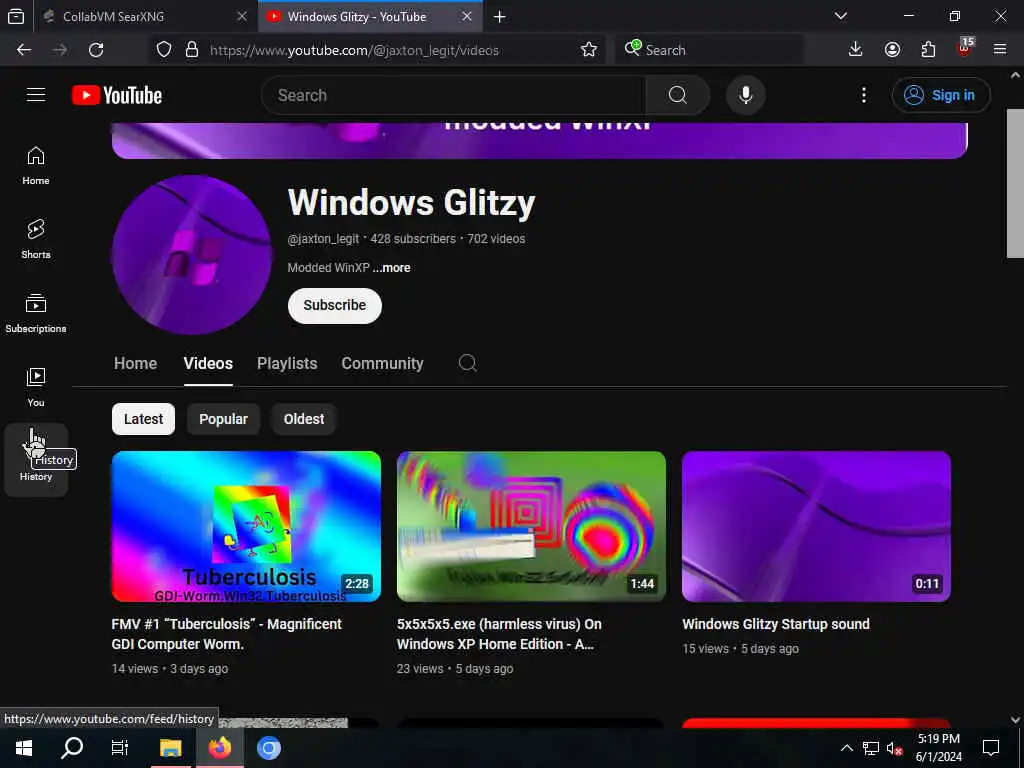Screen dimensions: 1024x768
Task: Open Windows Glitzy Startup sound title
Action: click(776, 624)
